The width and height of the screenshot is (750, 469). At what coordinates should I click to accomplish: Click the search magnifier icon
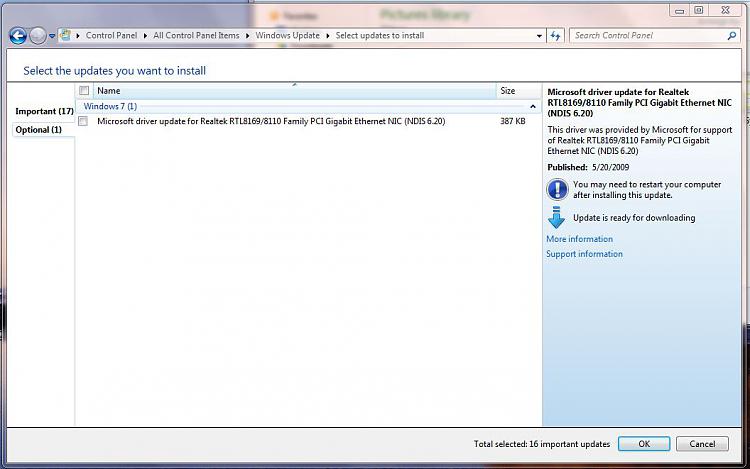(731, 35)
